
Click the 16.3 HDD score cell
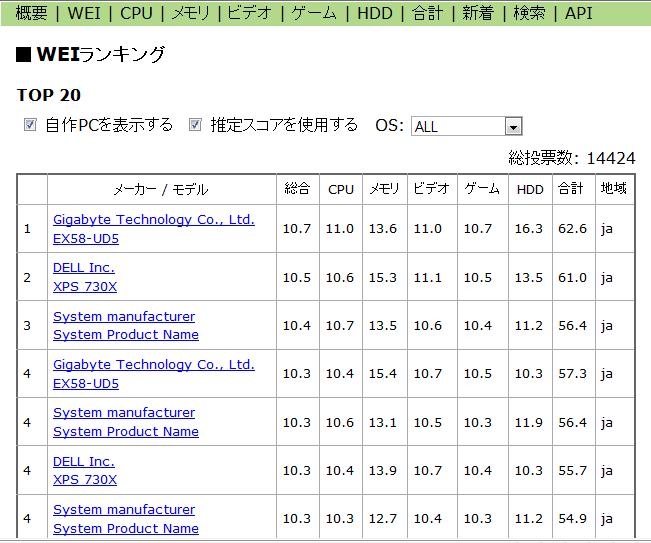[x=529, y=228]
